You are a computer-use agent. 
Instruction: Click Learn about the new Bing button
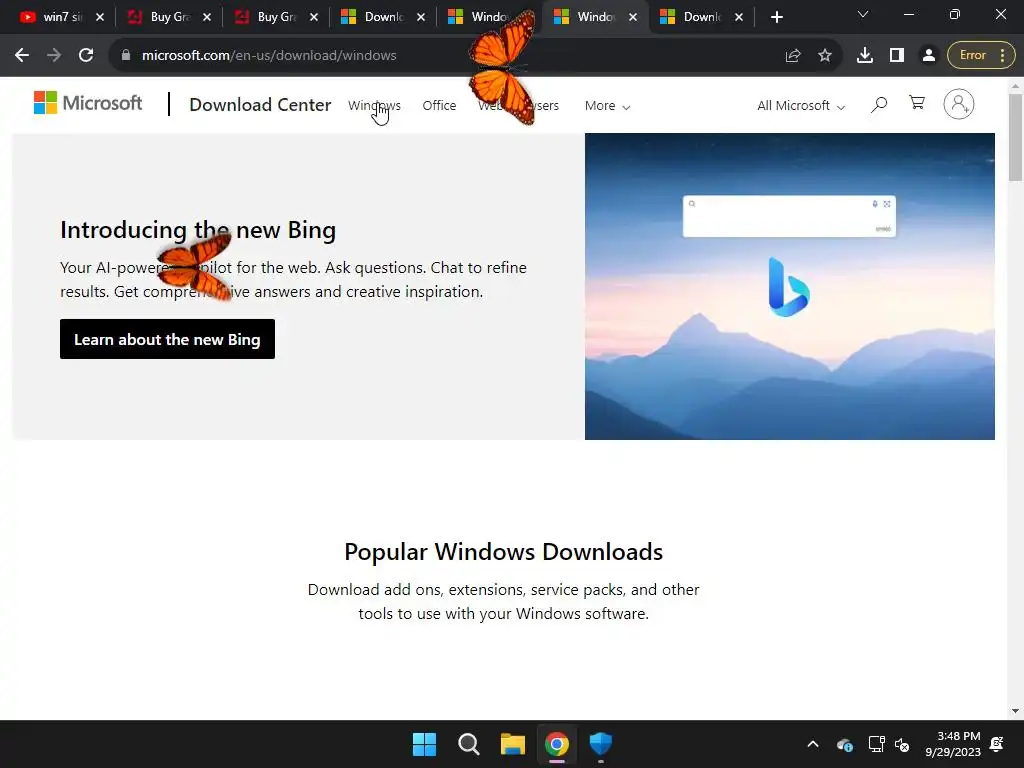click(x=167, y=339)
